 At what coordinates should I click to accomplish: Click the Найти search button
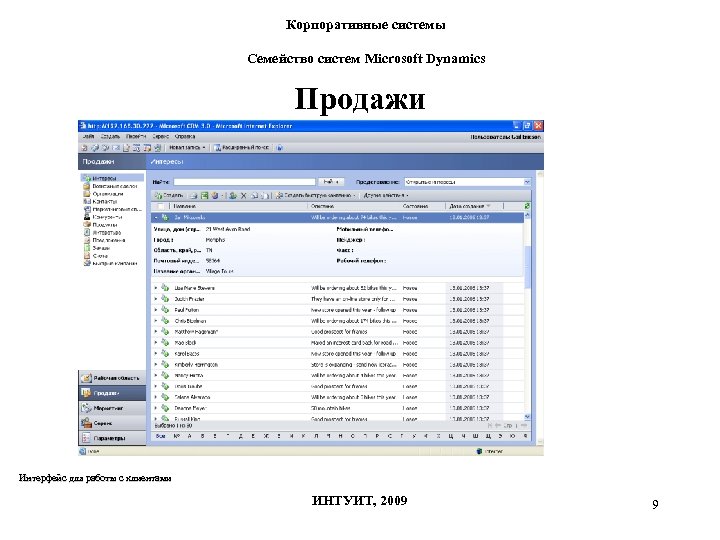pos(331,182)
